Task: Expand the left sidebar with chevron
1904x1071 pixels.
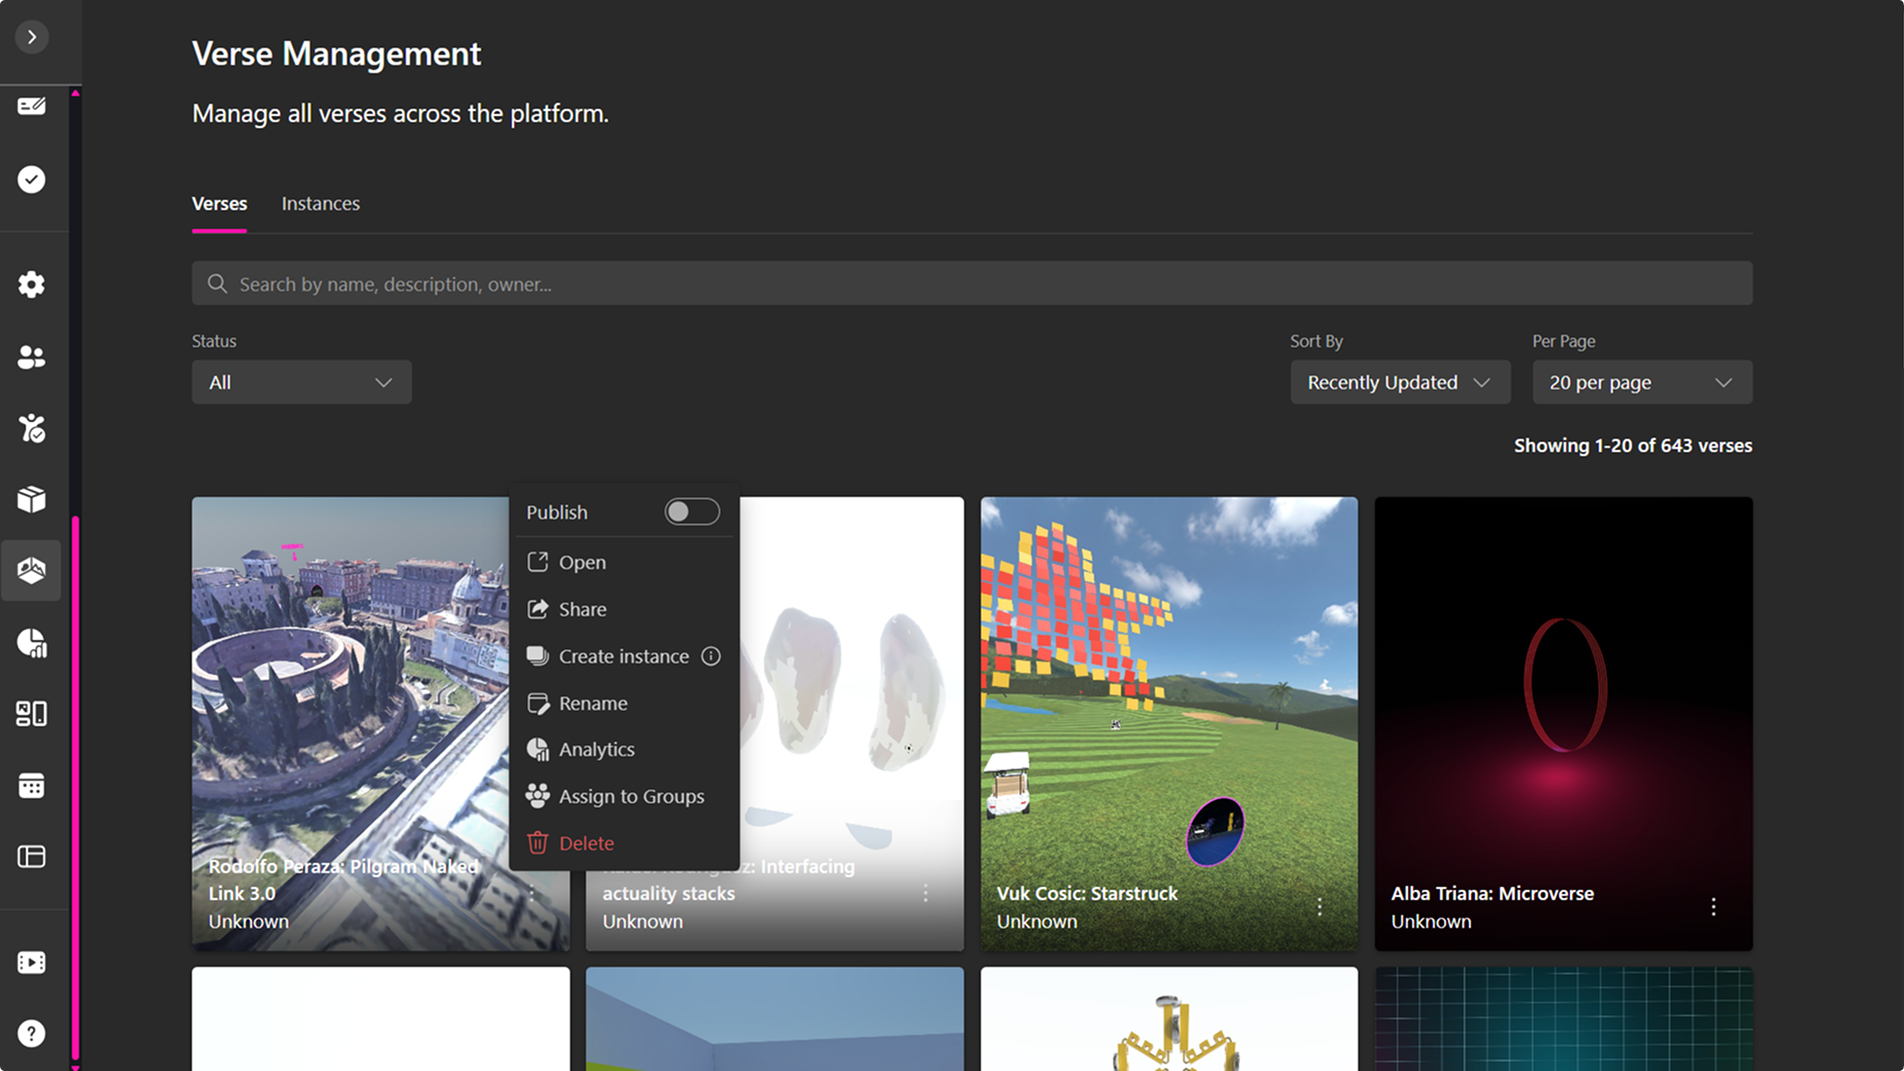Action: [32, 37]
